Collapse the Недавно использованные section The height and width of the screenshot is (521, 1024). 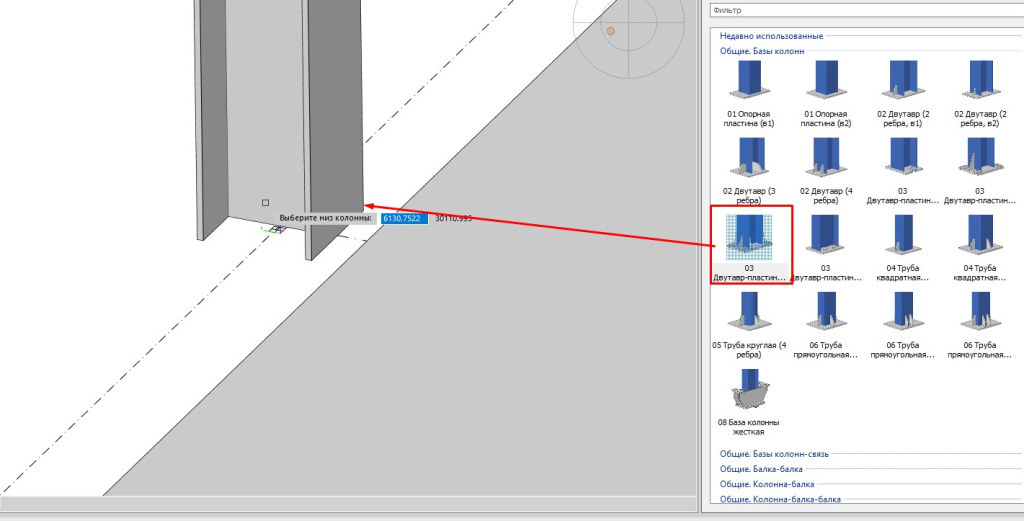click(762, 36)
